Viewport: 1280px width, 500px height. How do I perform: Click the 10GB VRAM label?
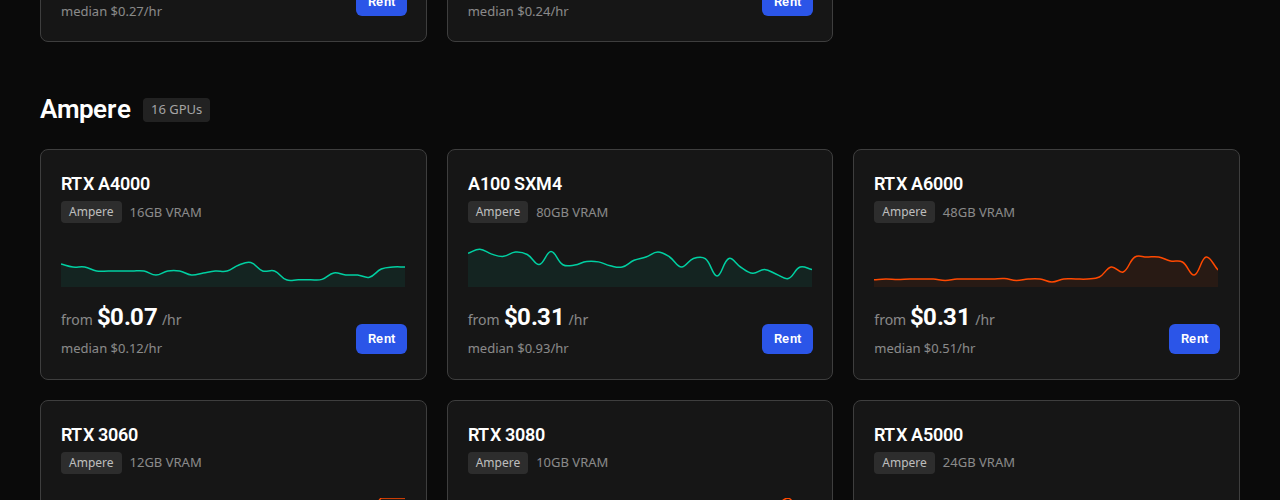[x=572, y=463]
